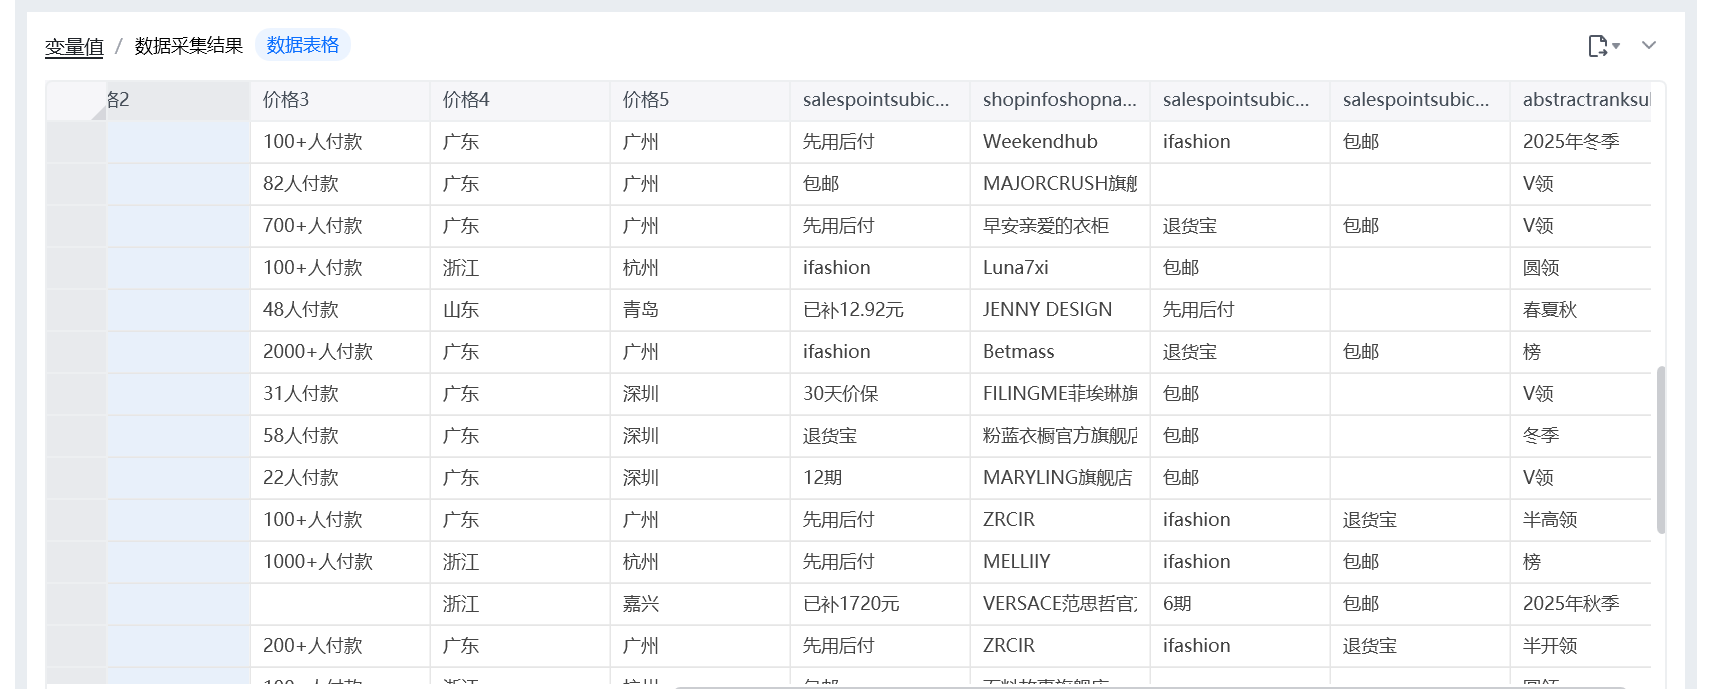The image size is (1709, 689).
Task: Click the 早安亲爱的衣柜 shop cell
Action: (1060, 226)
